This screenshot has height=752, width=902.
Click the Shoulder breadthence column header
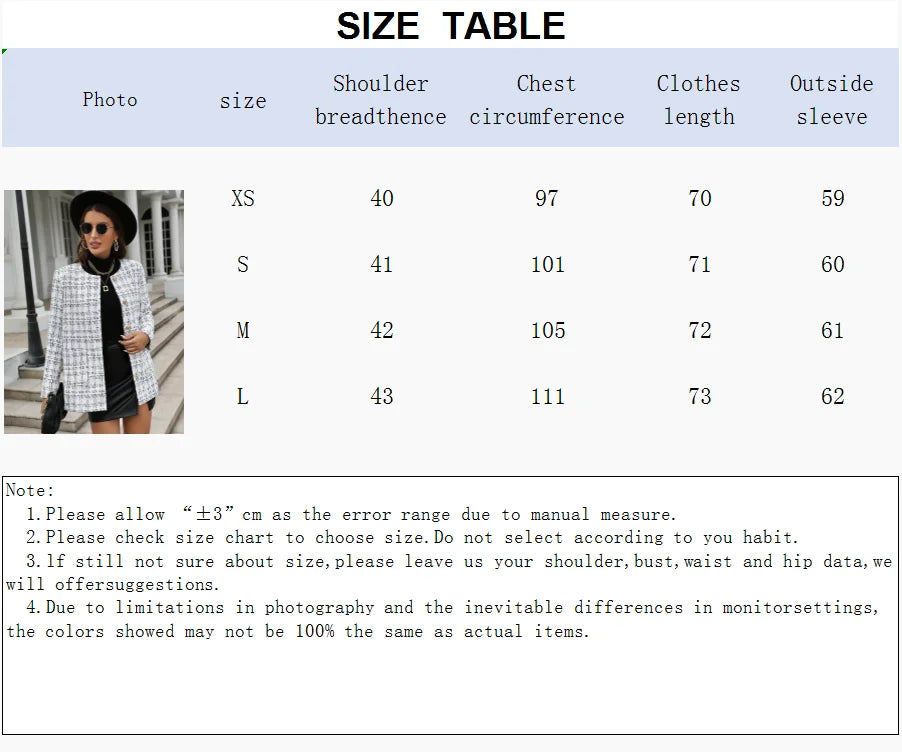click(x=381, y=100)
